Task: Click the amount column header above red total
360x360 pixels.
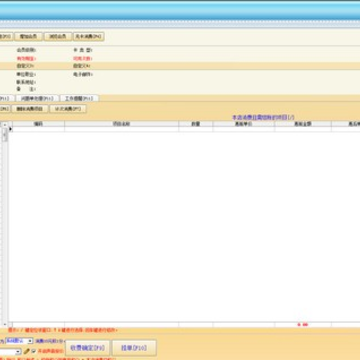Action: point(303,124)
